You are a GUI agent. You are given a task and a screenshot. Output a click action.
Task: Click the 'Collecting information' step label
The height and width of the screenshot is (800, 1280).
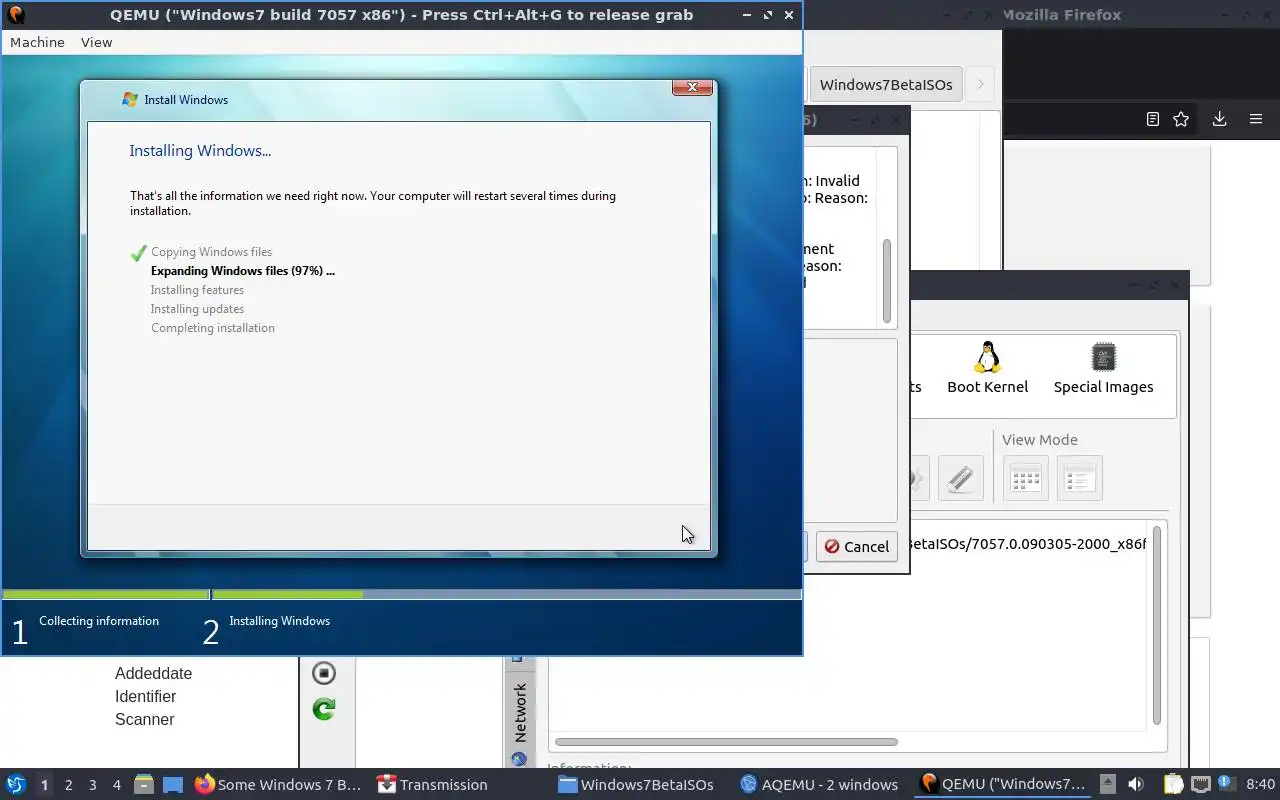tap(99, 621)
